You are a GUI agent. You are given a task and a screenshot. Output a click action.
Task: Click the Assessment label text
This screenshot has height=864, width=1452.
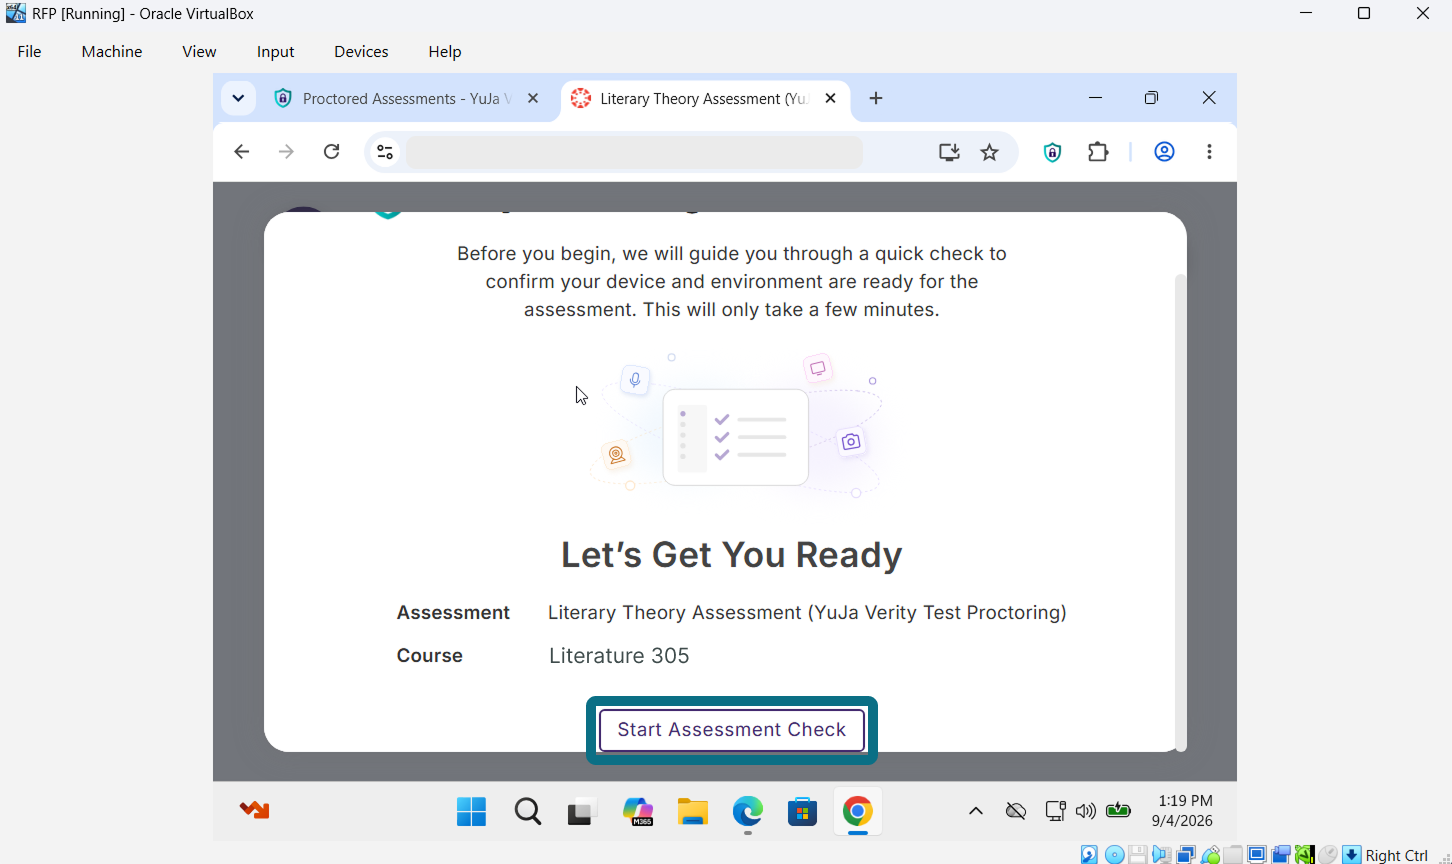coord(453,613)
